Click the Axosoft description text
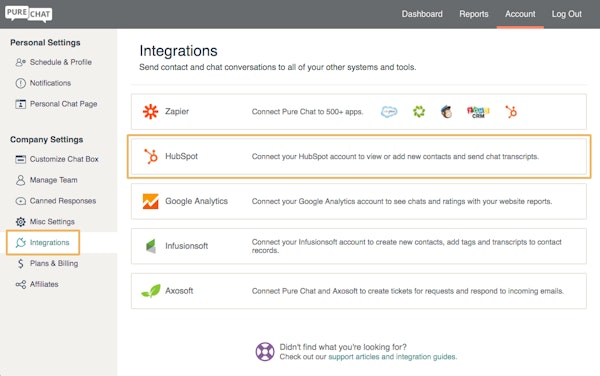 click(408, 291)
